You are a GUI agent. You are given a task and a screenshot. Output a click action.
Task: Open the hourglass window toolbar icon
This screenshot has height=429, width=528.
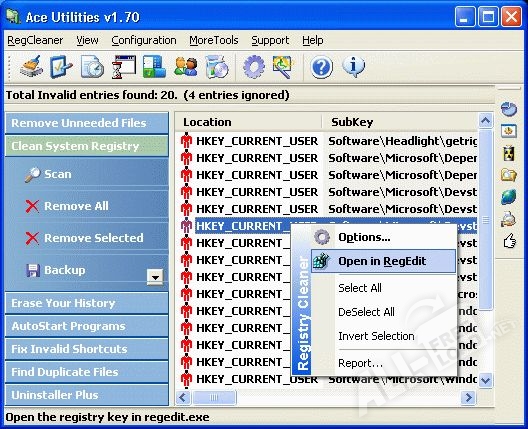[x=123, y=67]
